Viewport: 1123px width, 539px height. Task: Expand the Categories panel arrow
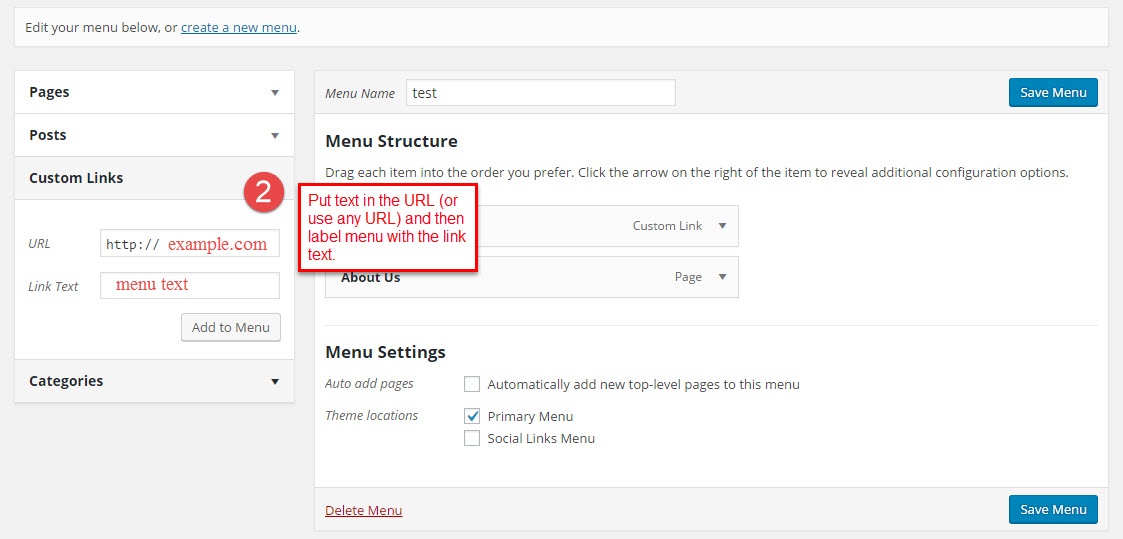coord(275,381)
